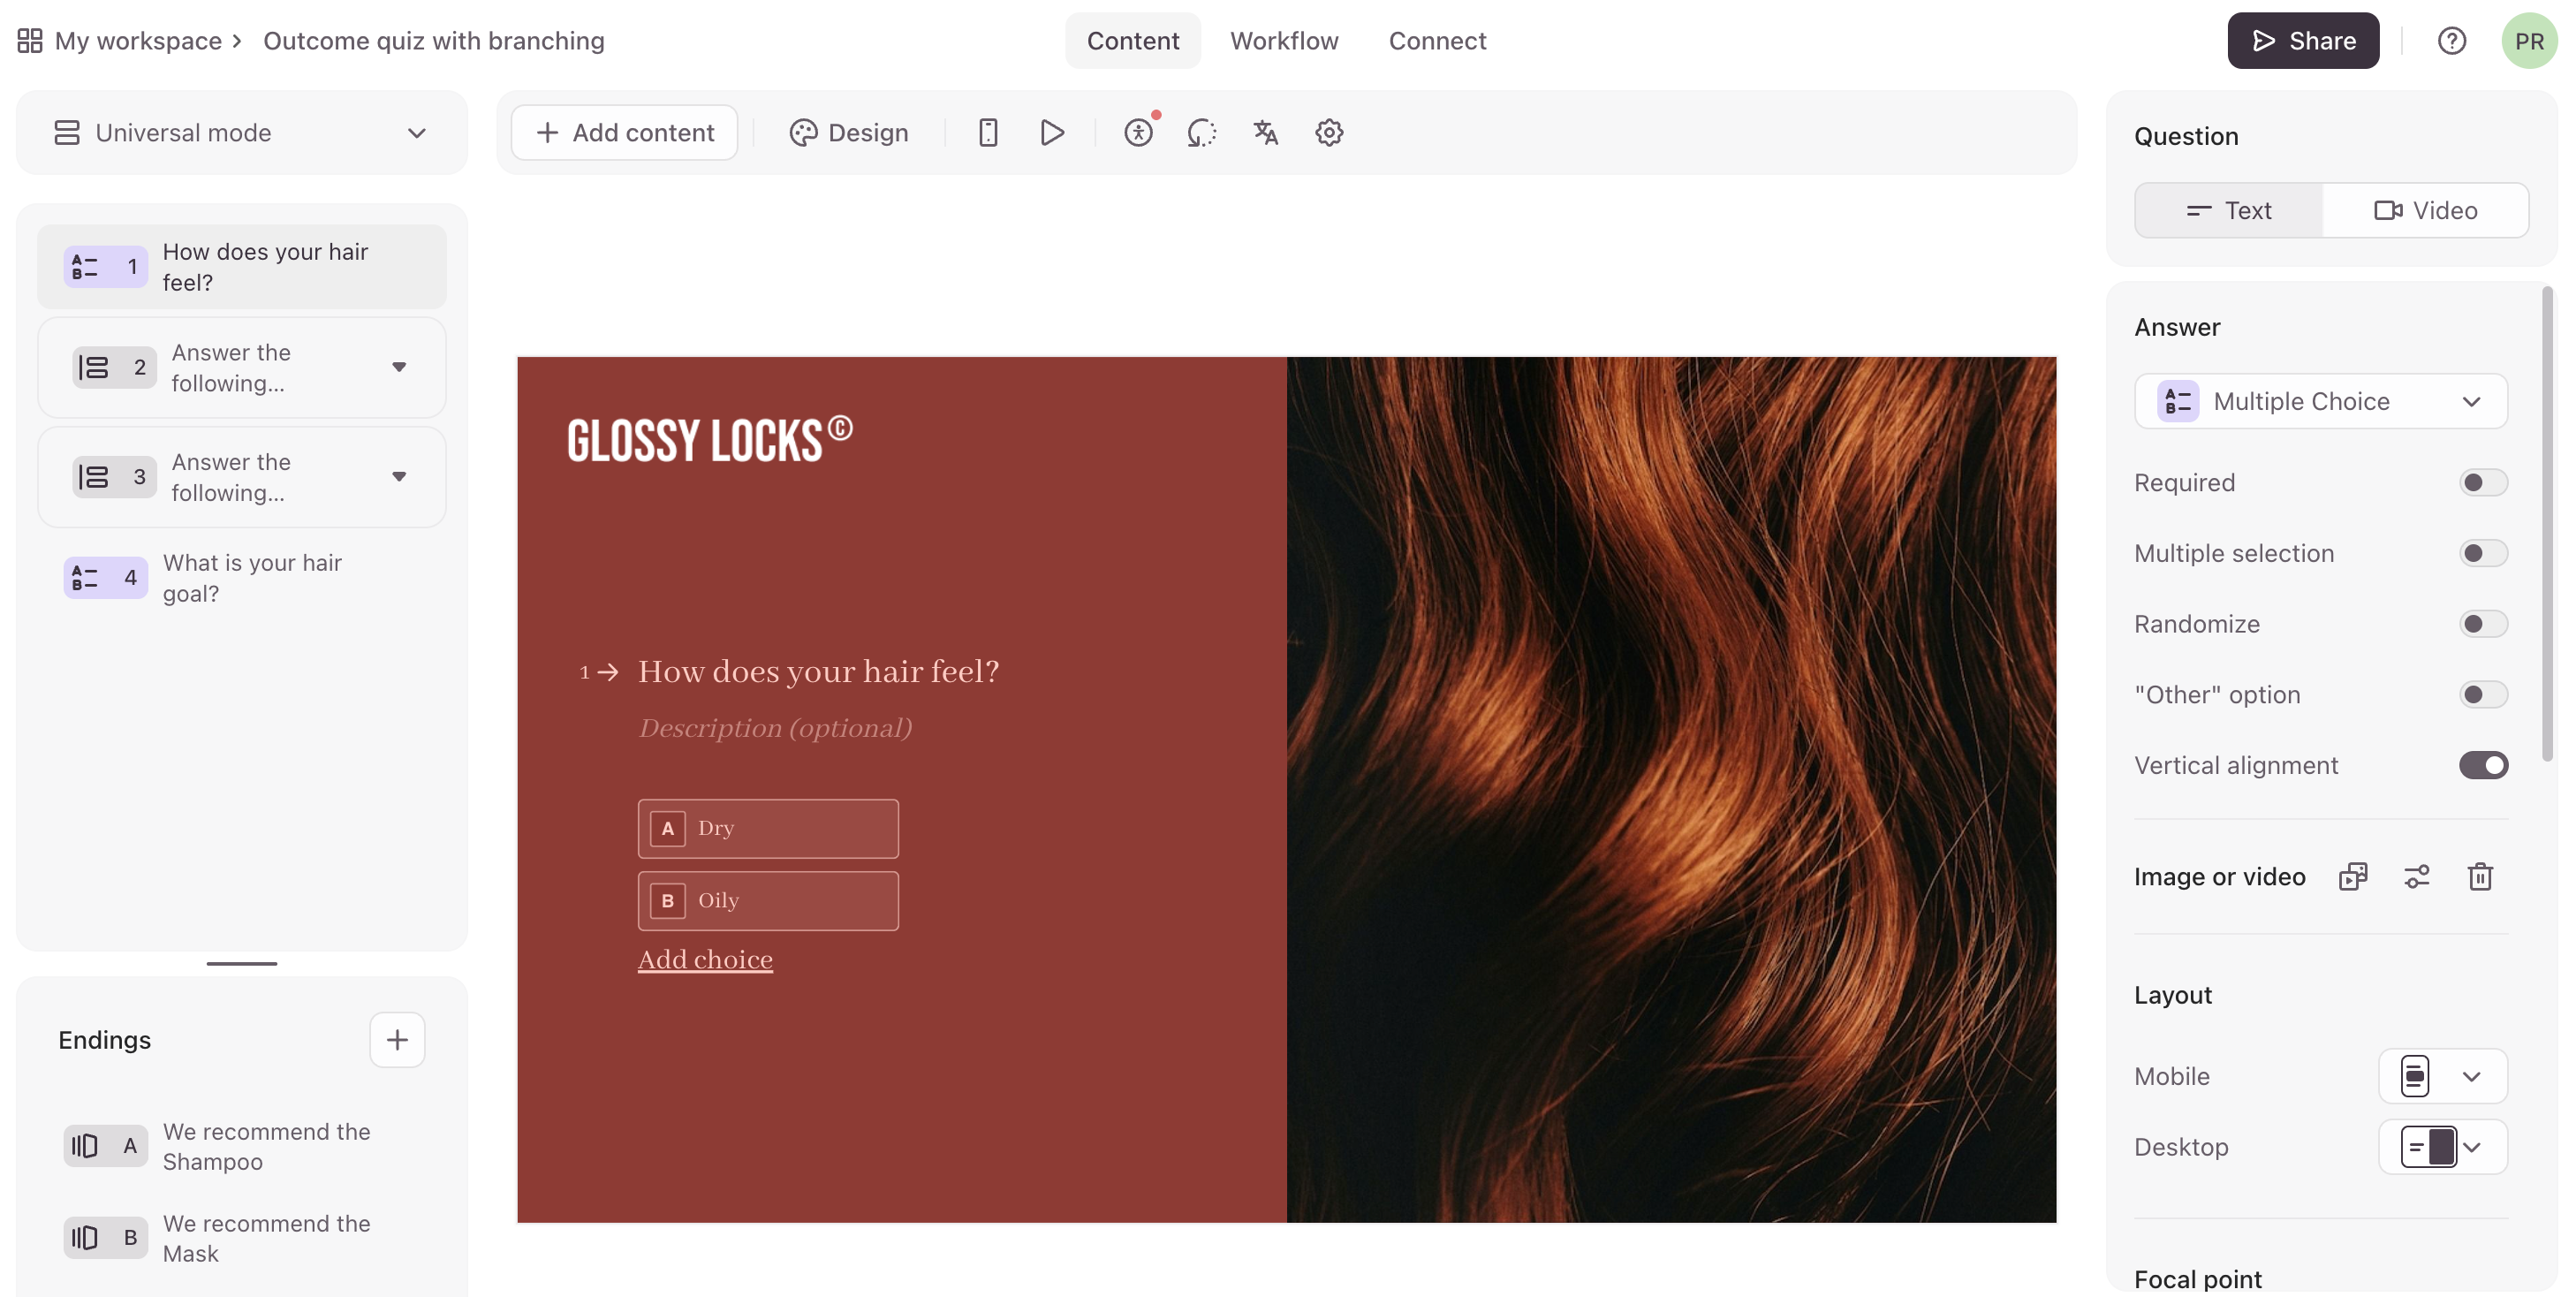Open the PR user avatar menu
Viewport: 2576px width, 1297px height.
pyautogui.click(x=2529, y=41)
